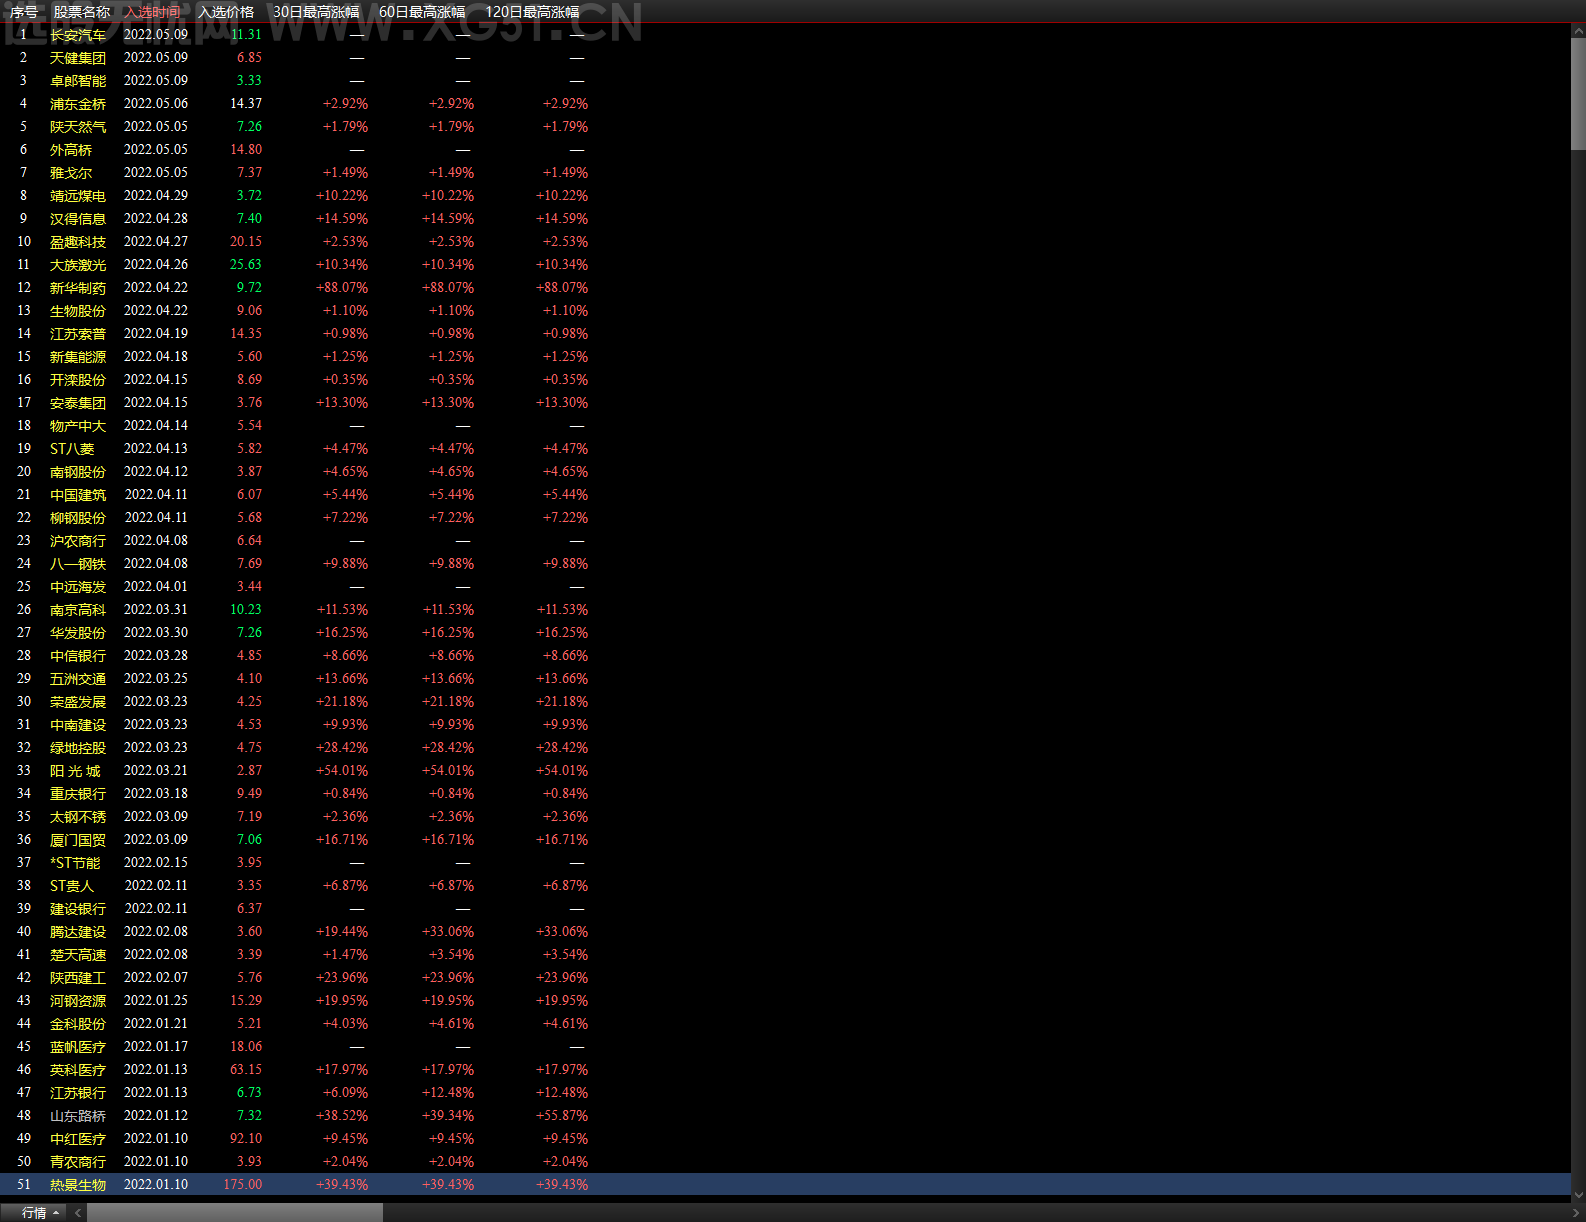Select stock 外高桥
Screen dimensions: 1586x1222
71,150
